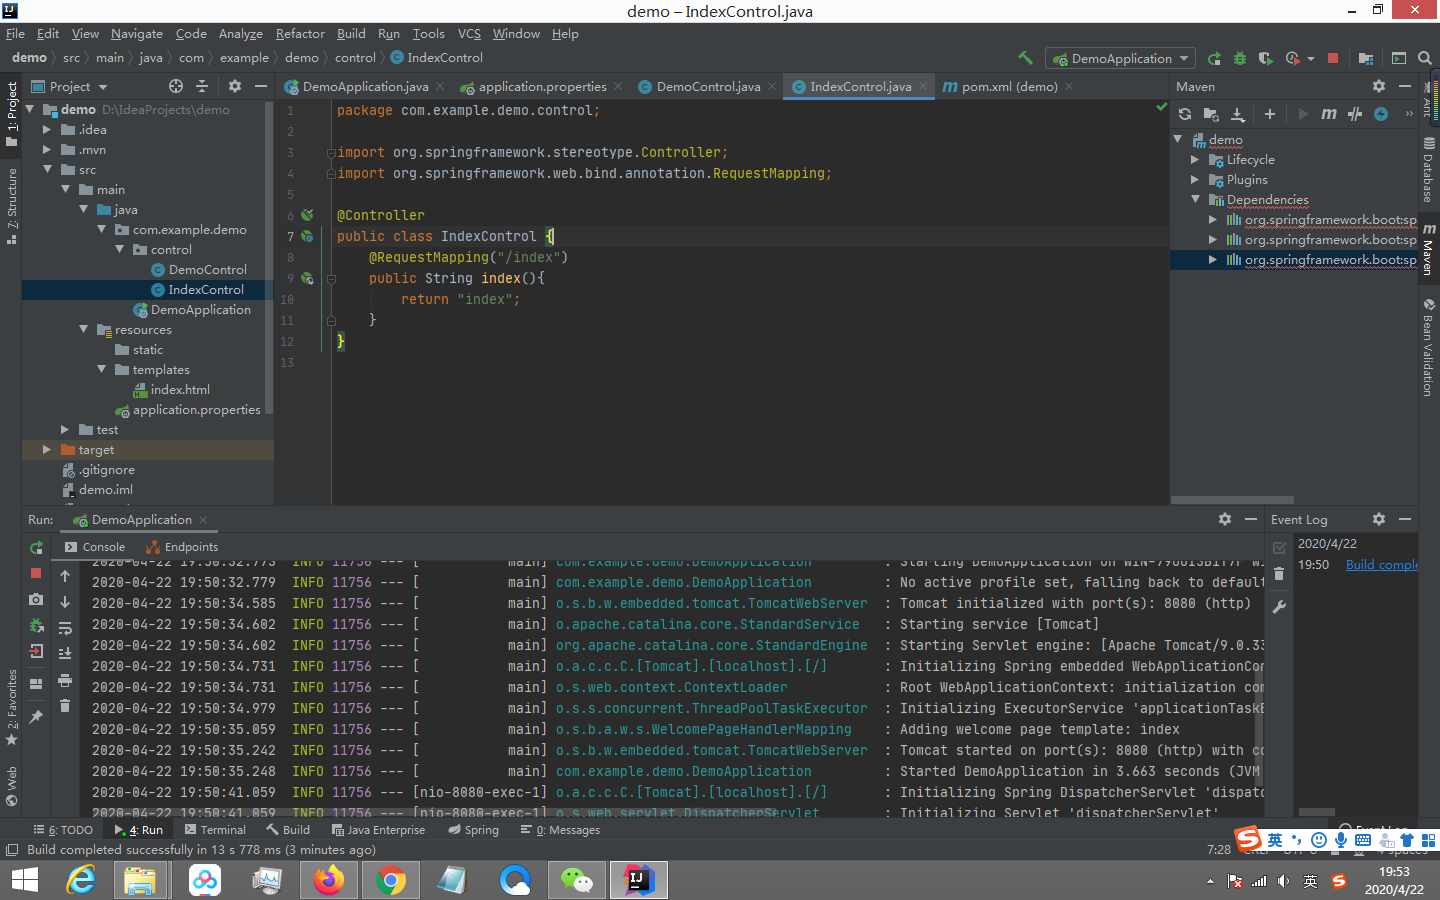Viewport: 1440px width, 900px height.
Task: Click the Spring bean gutter icon on line 7
Action: [307, 236]
